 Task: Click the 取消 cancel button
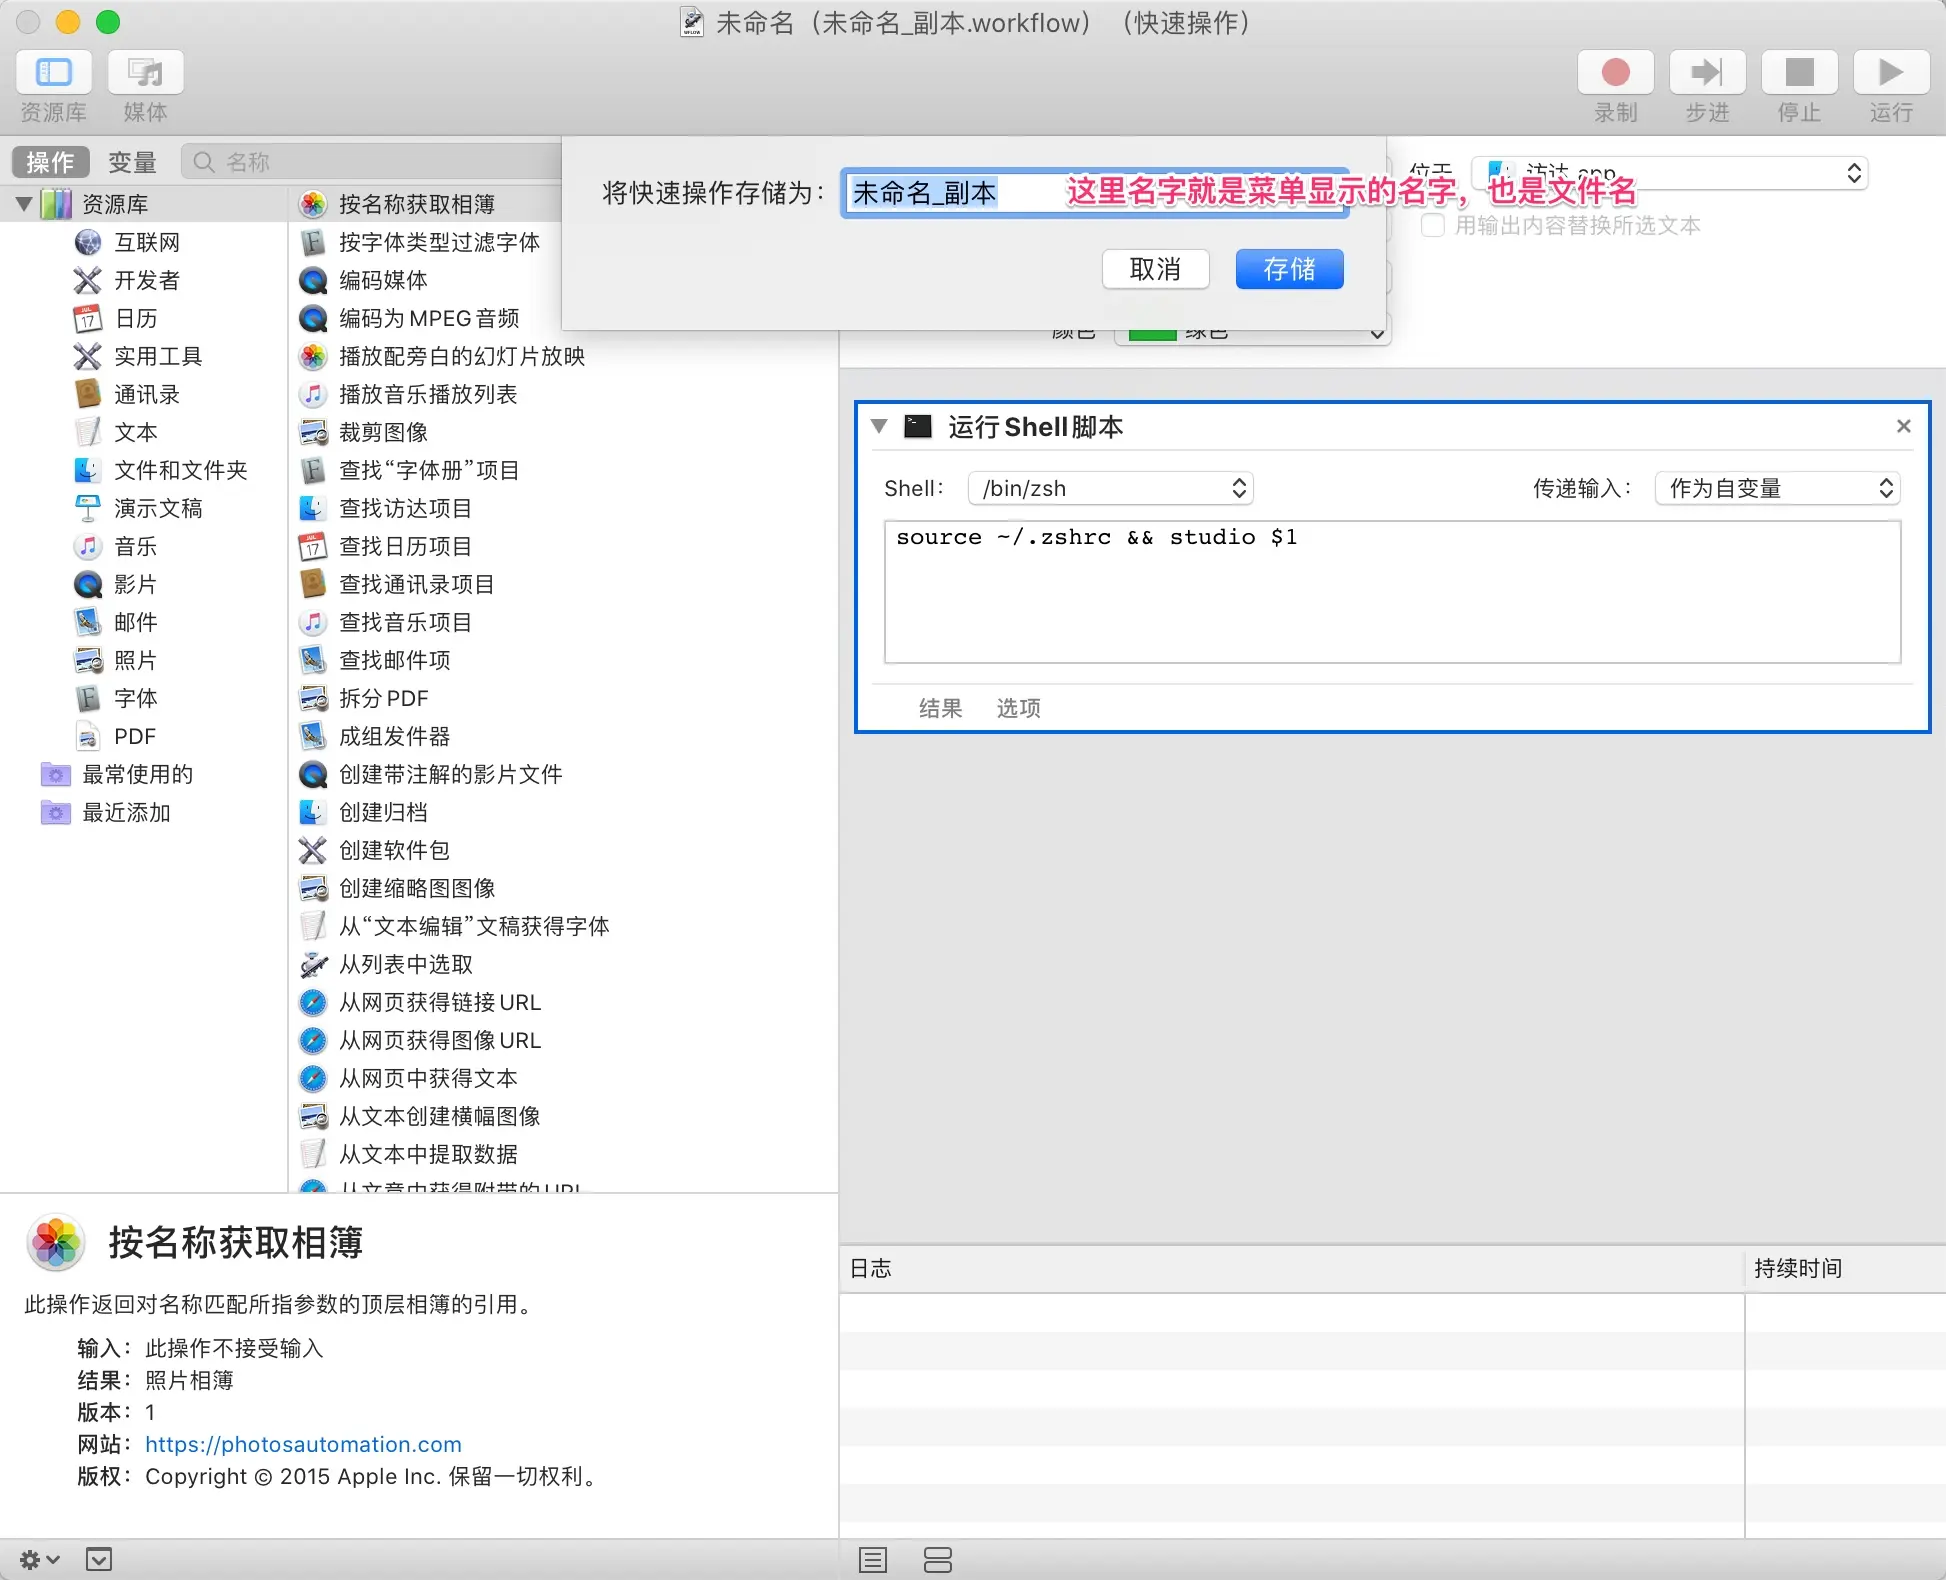point(1155,269)
